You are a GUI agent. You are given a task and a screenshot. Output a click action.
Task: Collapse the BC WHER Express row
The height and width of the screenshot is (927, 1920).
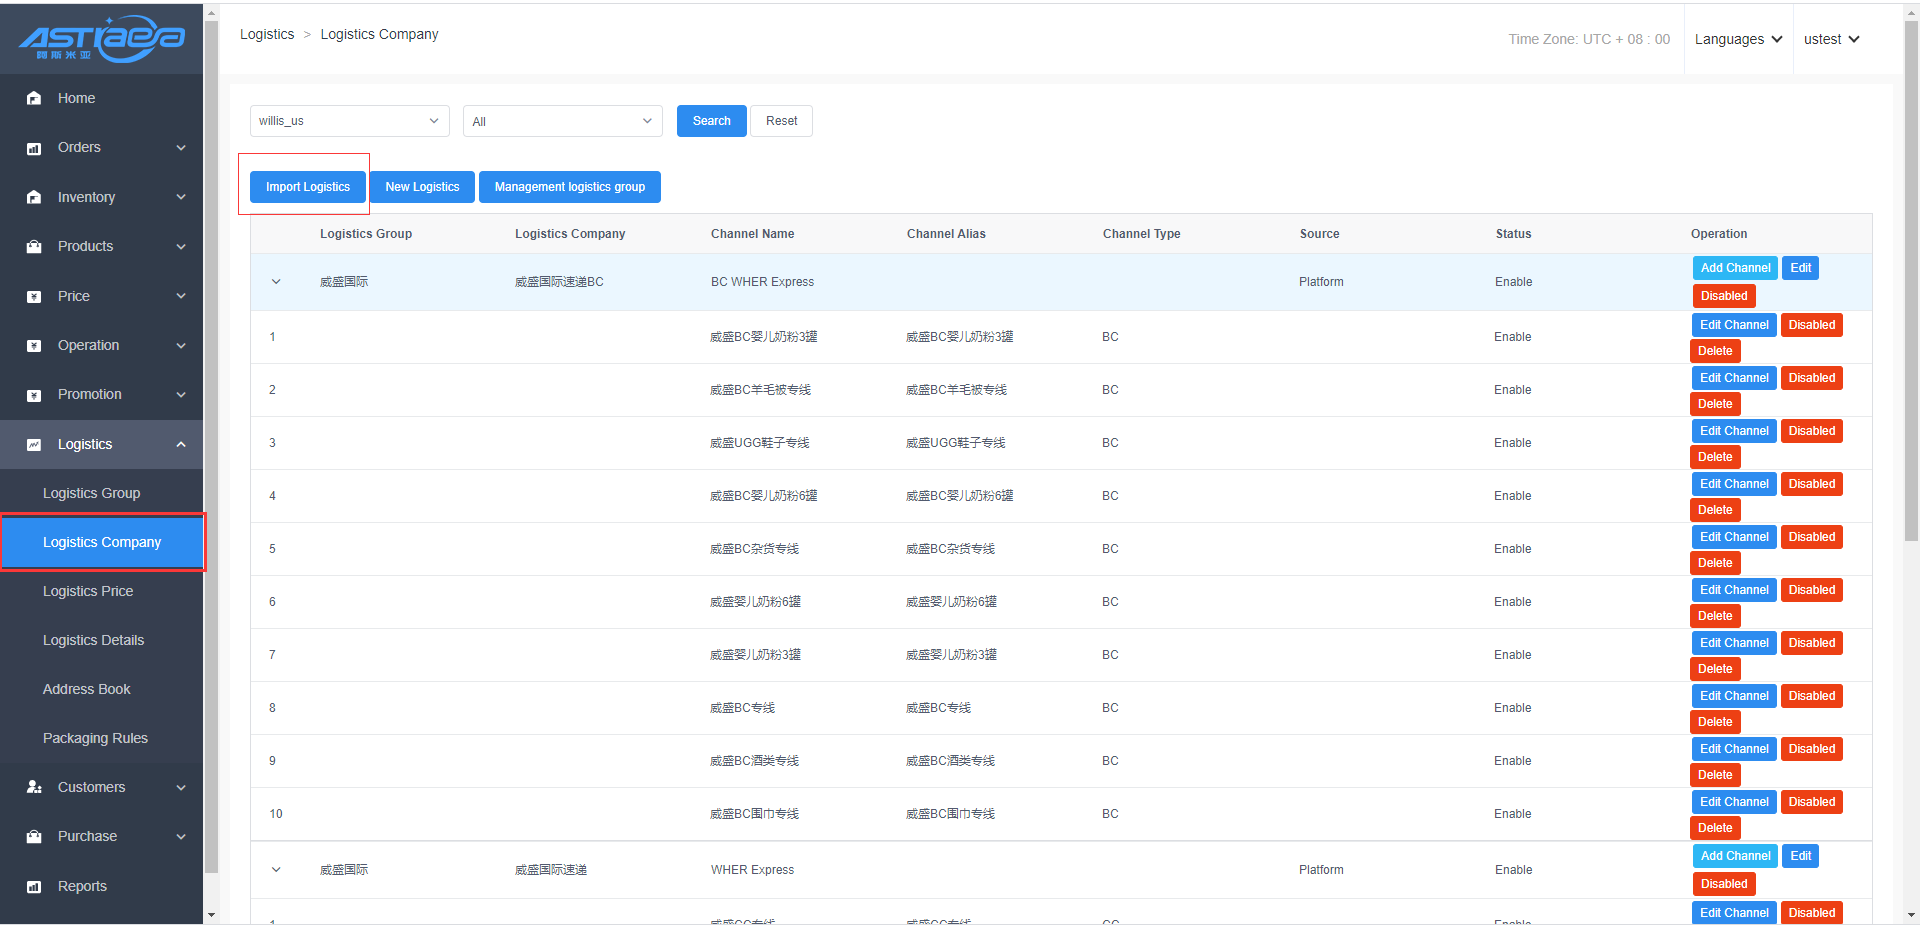276,282
